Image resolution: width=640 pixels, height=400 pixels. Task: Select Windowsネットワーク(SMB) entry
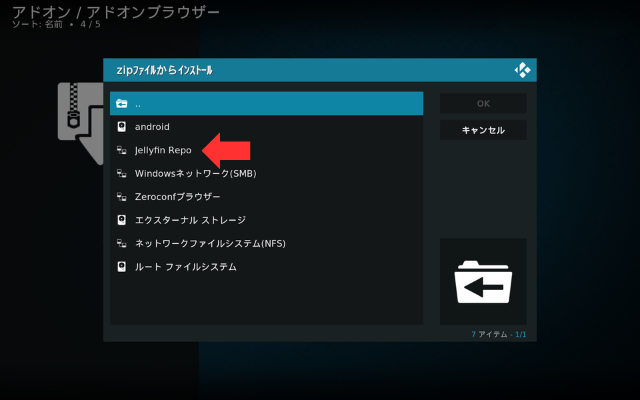pos(195,174)
